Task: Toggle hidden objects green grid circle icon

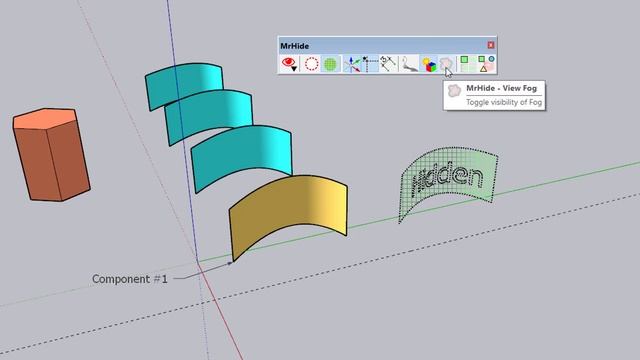Action: pos(330,64)
